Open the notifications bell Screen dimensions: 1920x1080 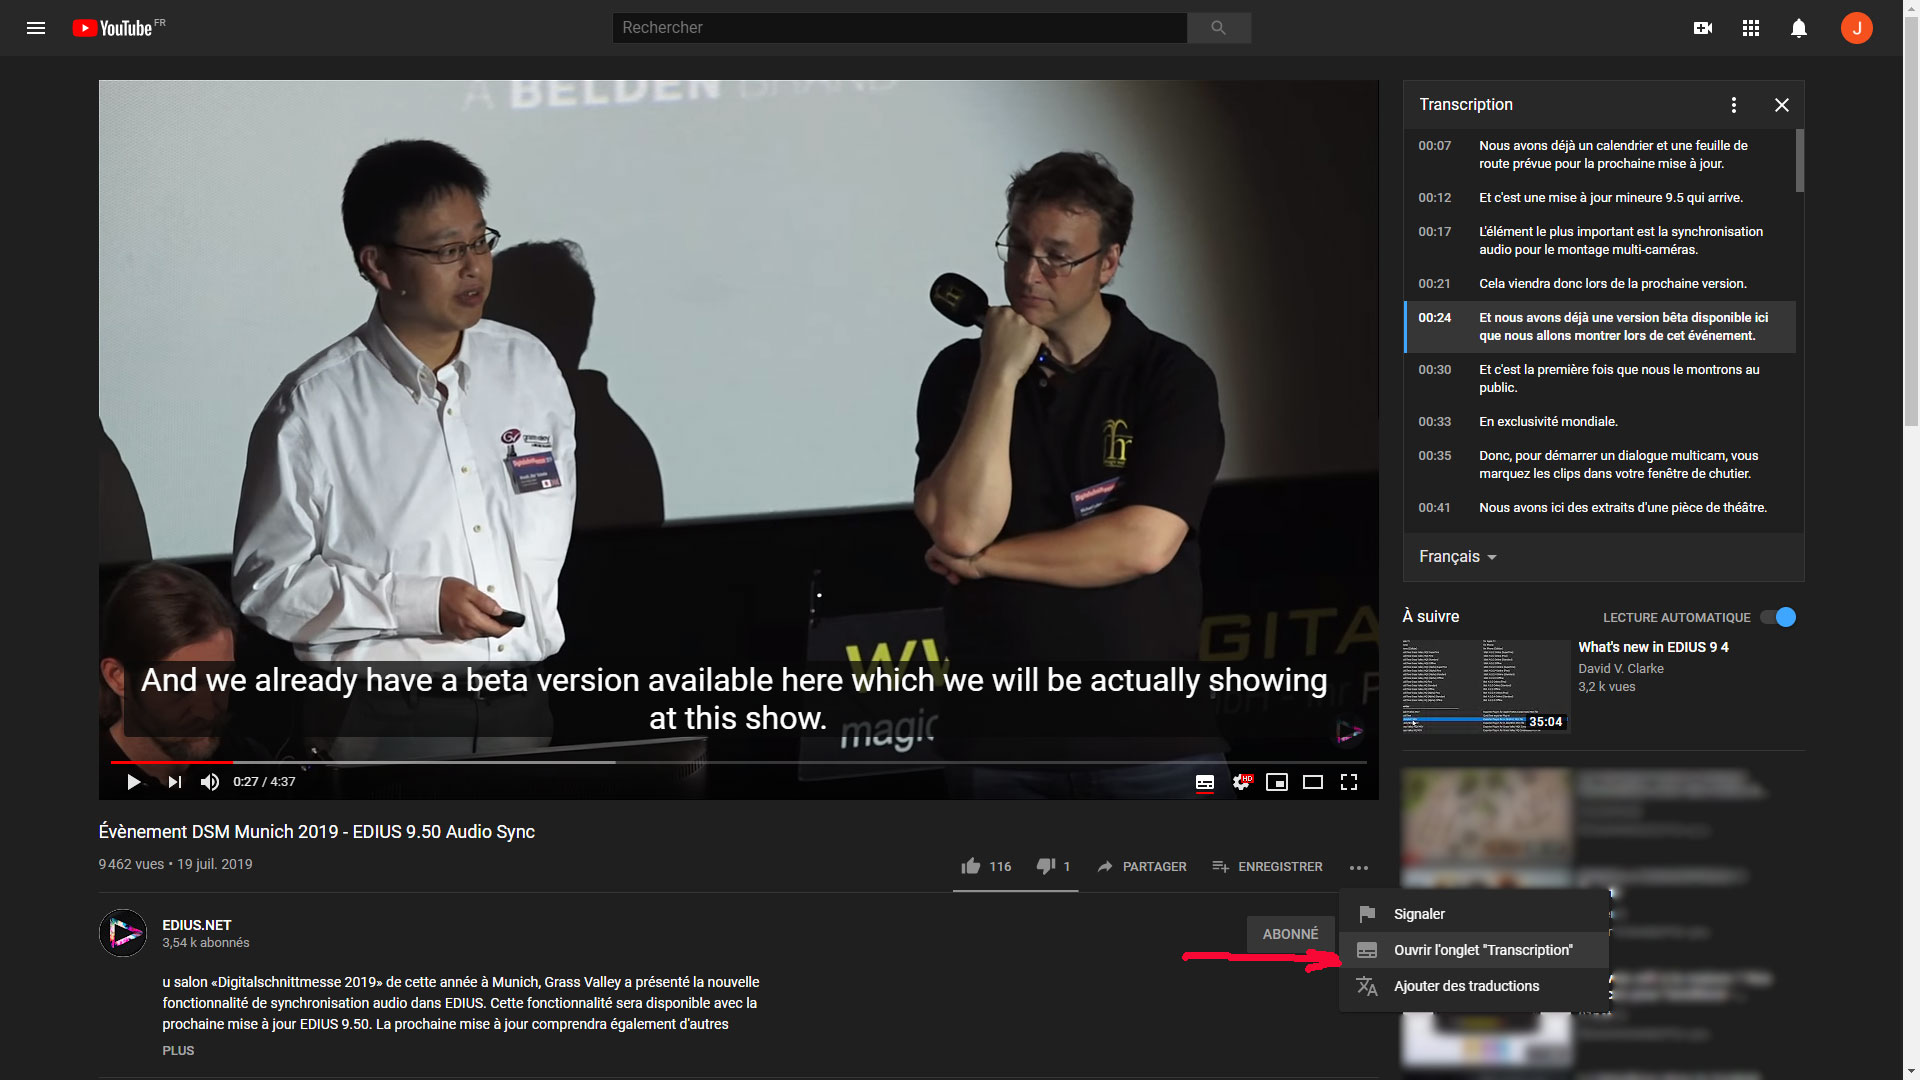click(x=1798, y=28)
